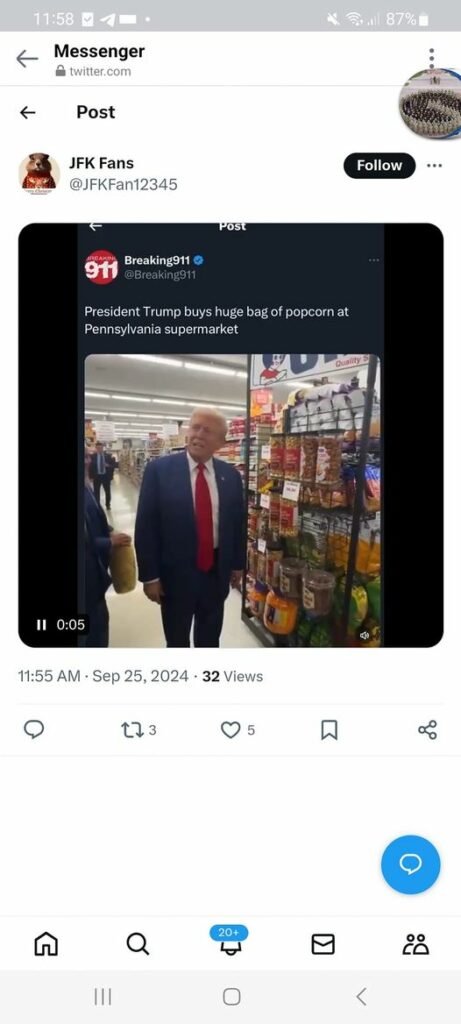Toggle video sound speaker icon
The image size is (461, 1024).
pos(364,635)
